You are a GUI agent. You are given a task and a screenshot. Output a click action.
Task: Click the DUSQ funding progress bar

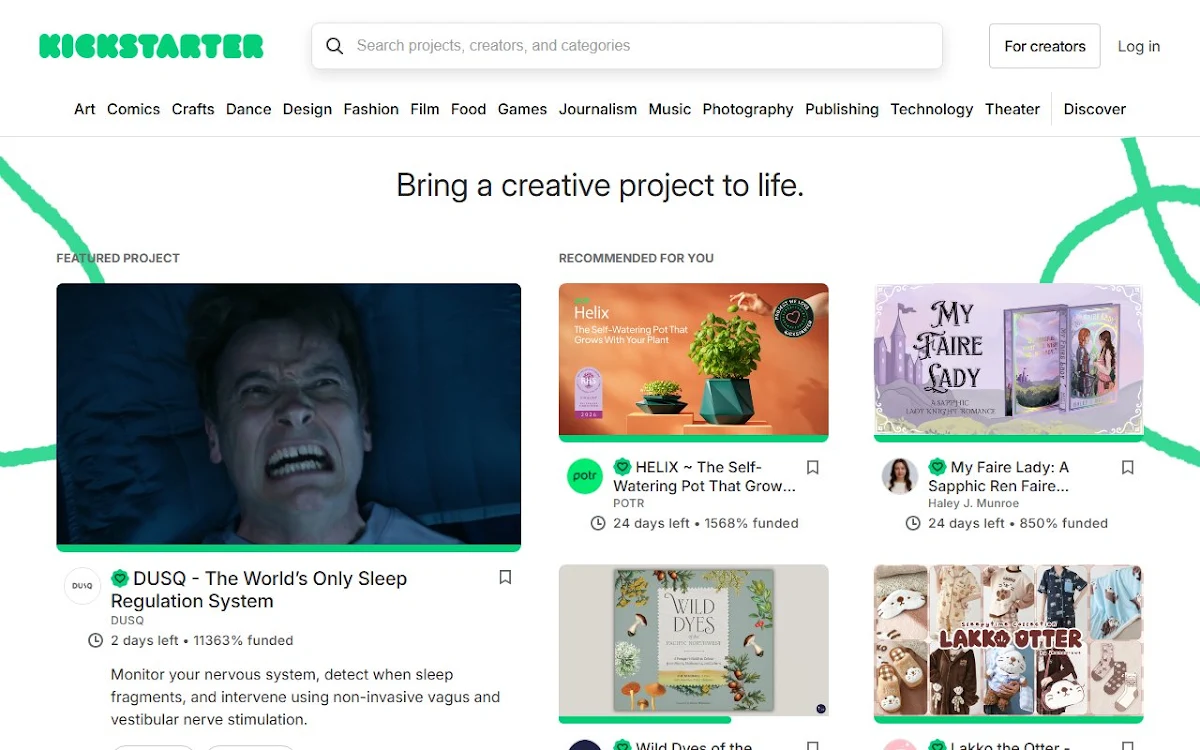click(289, 548)
